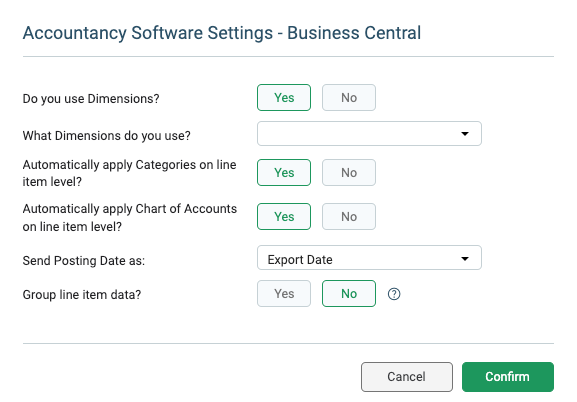Set Chart of Accounts auto-apply to Yes

click(x=284, y=216)
